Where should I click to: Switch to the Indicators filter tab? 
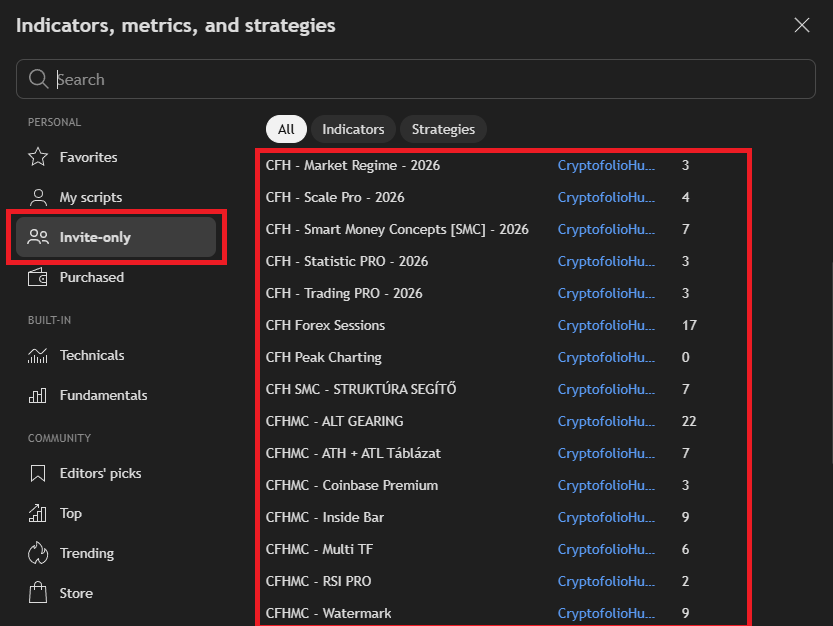(x=353, y=129)
